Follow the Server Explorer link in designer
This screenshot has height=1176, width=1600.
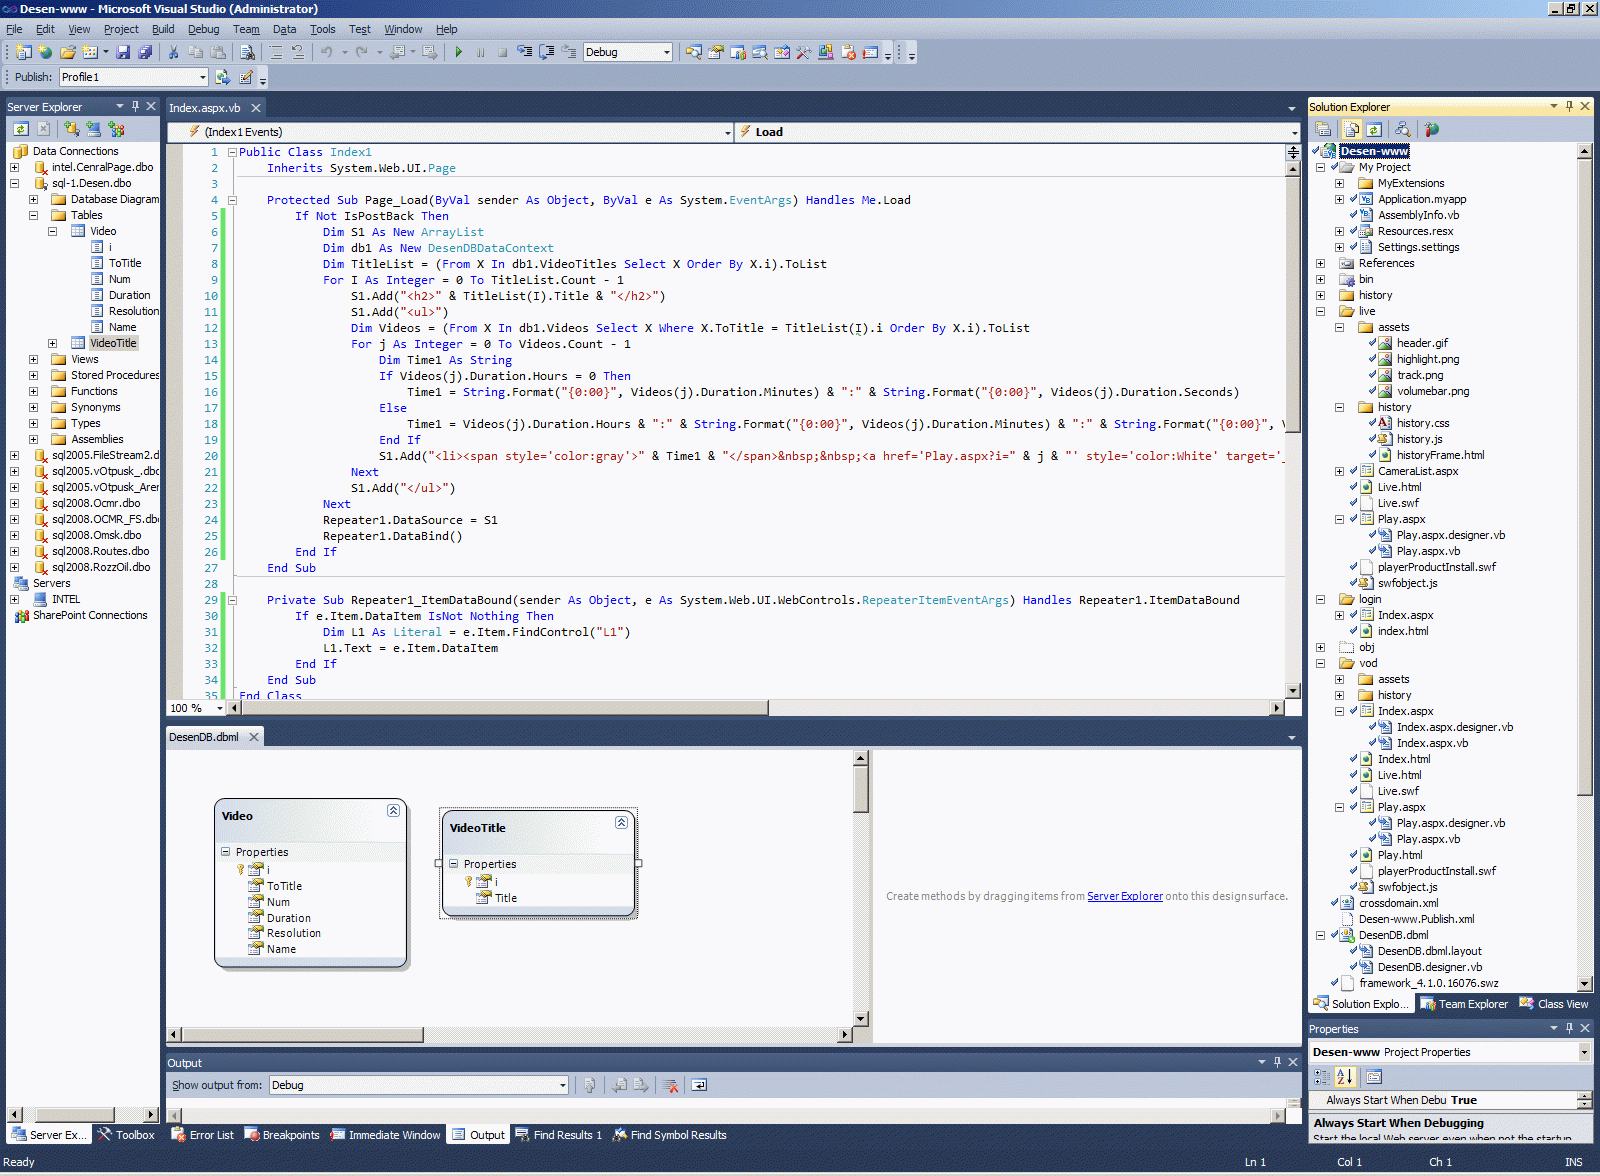coord(1124,896)
